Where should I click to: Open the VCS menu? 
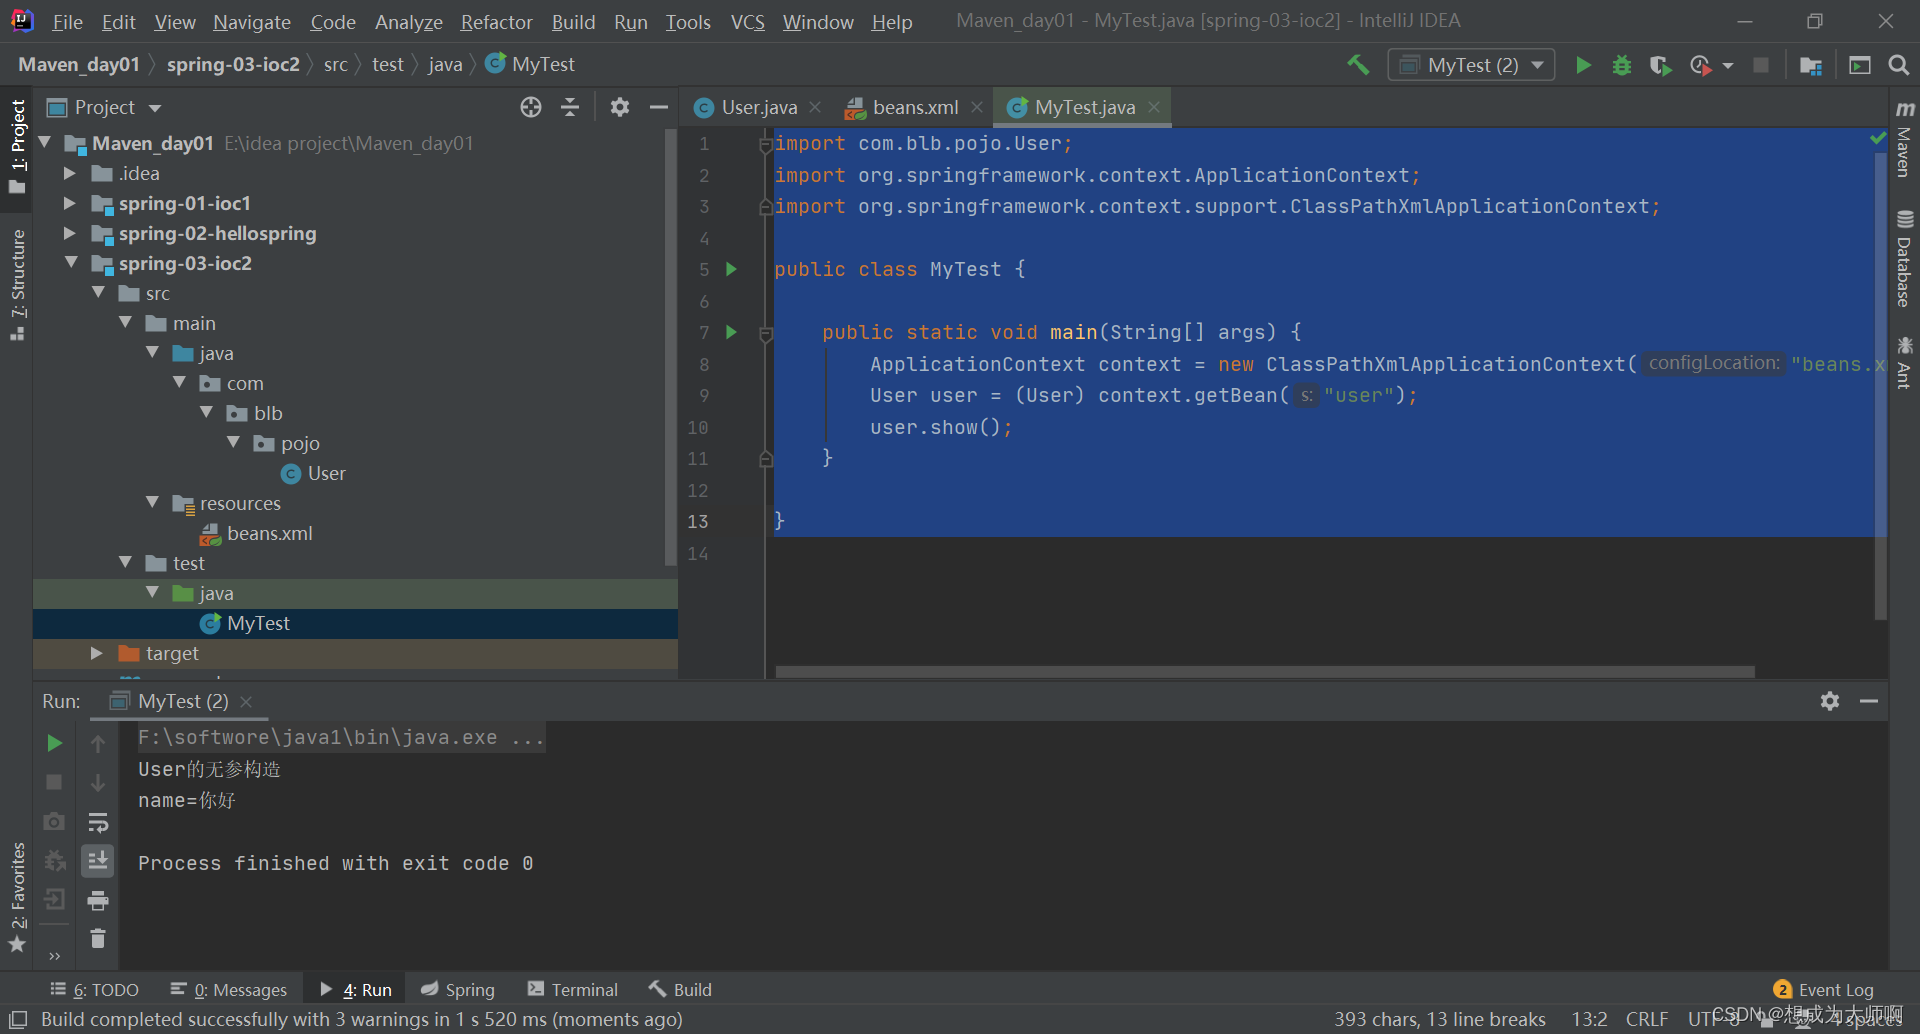(747, 22)
